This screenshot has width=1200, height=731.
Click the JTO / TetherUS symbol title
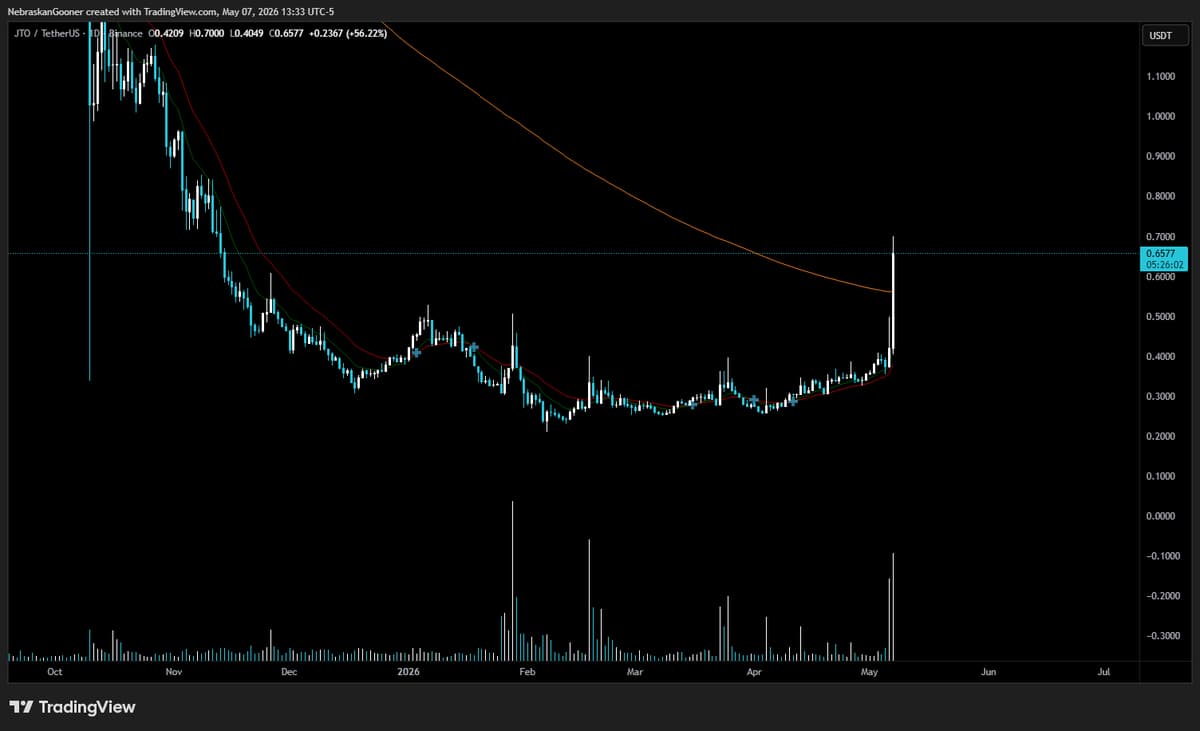45,33
